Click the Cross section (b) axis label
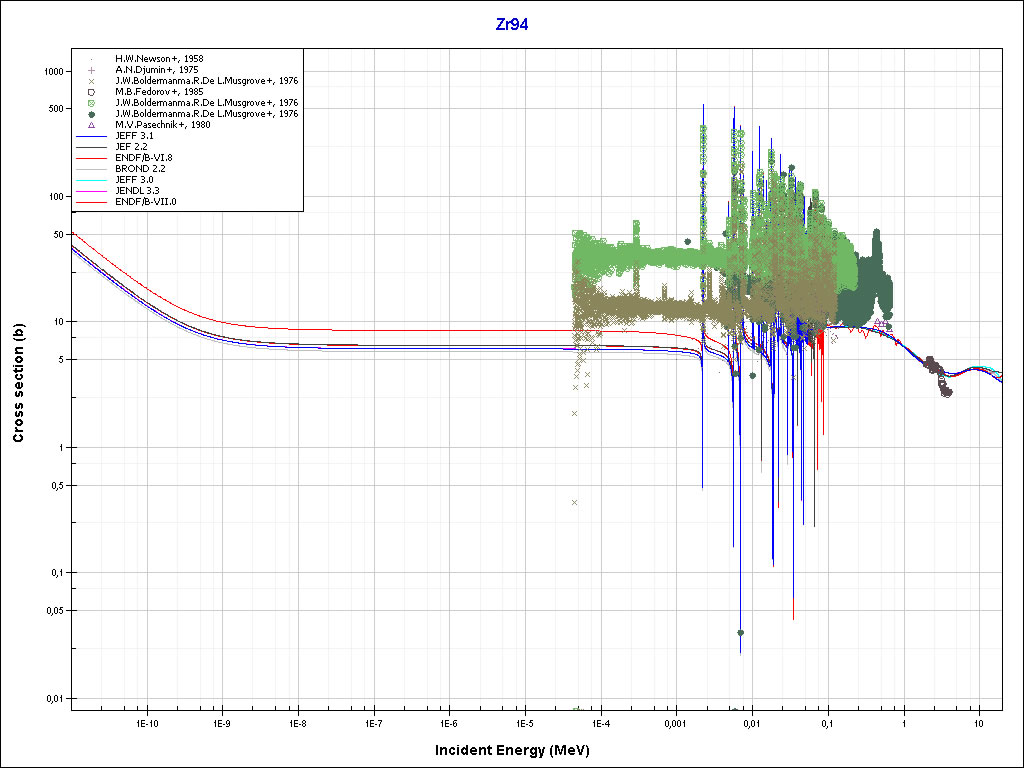Image resolution: width=1024 pixels, height=768 pixels. point(18,384)
